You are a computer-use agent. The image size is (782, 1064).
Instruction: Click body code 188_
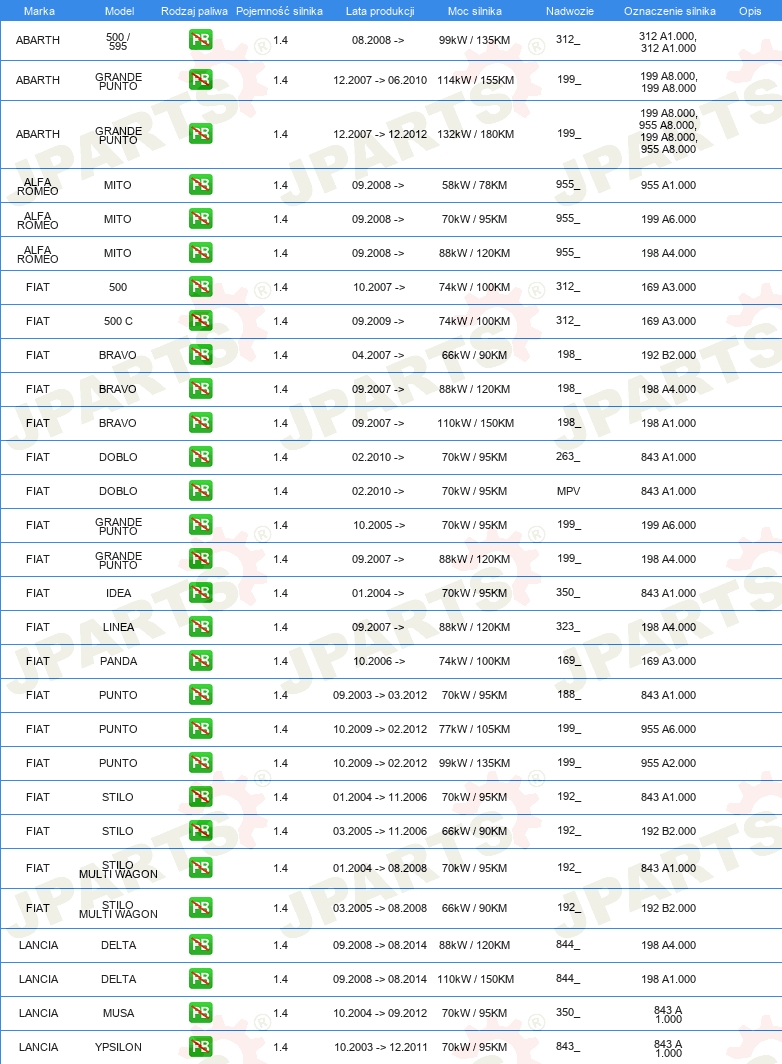pyautogui.click(x=569, y=694)
